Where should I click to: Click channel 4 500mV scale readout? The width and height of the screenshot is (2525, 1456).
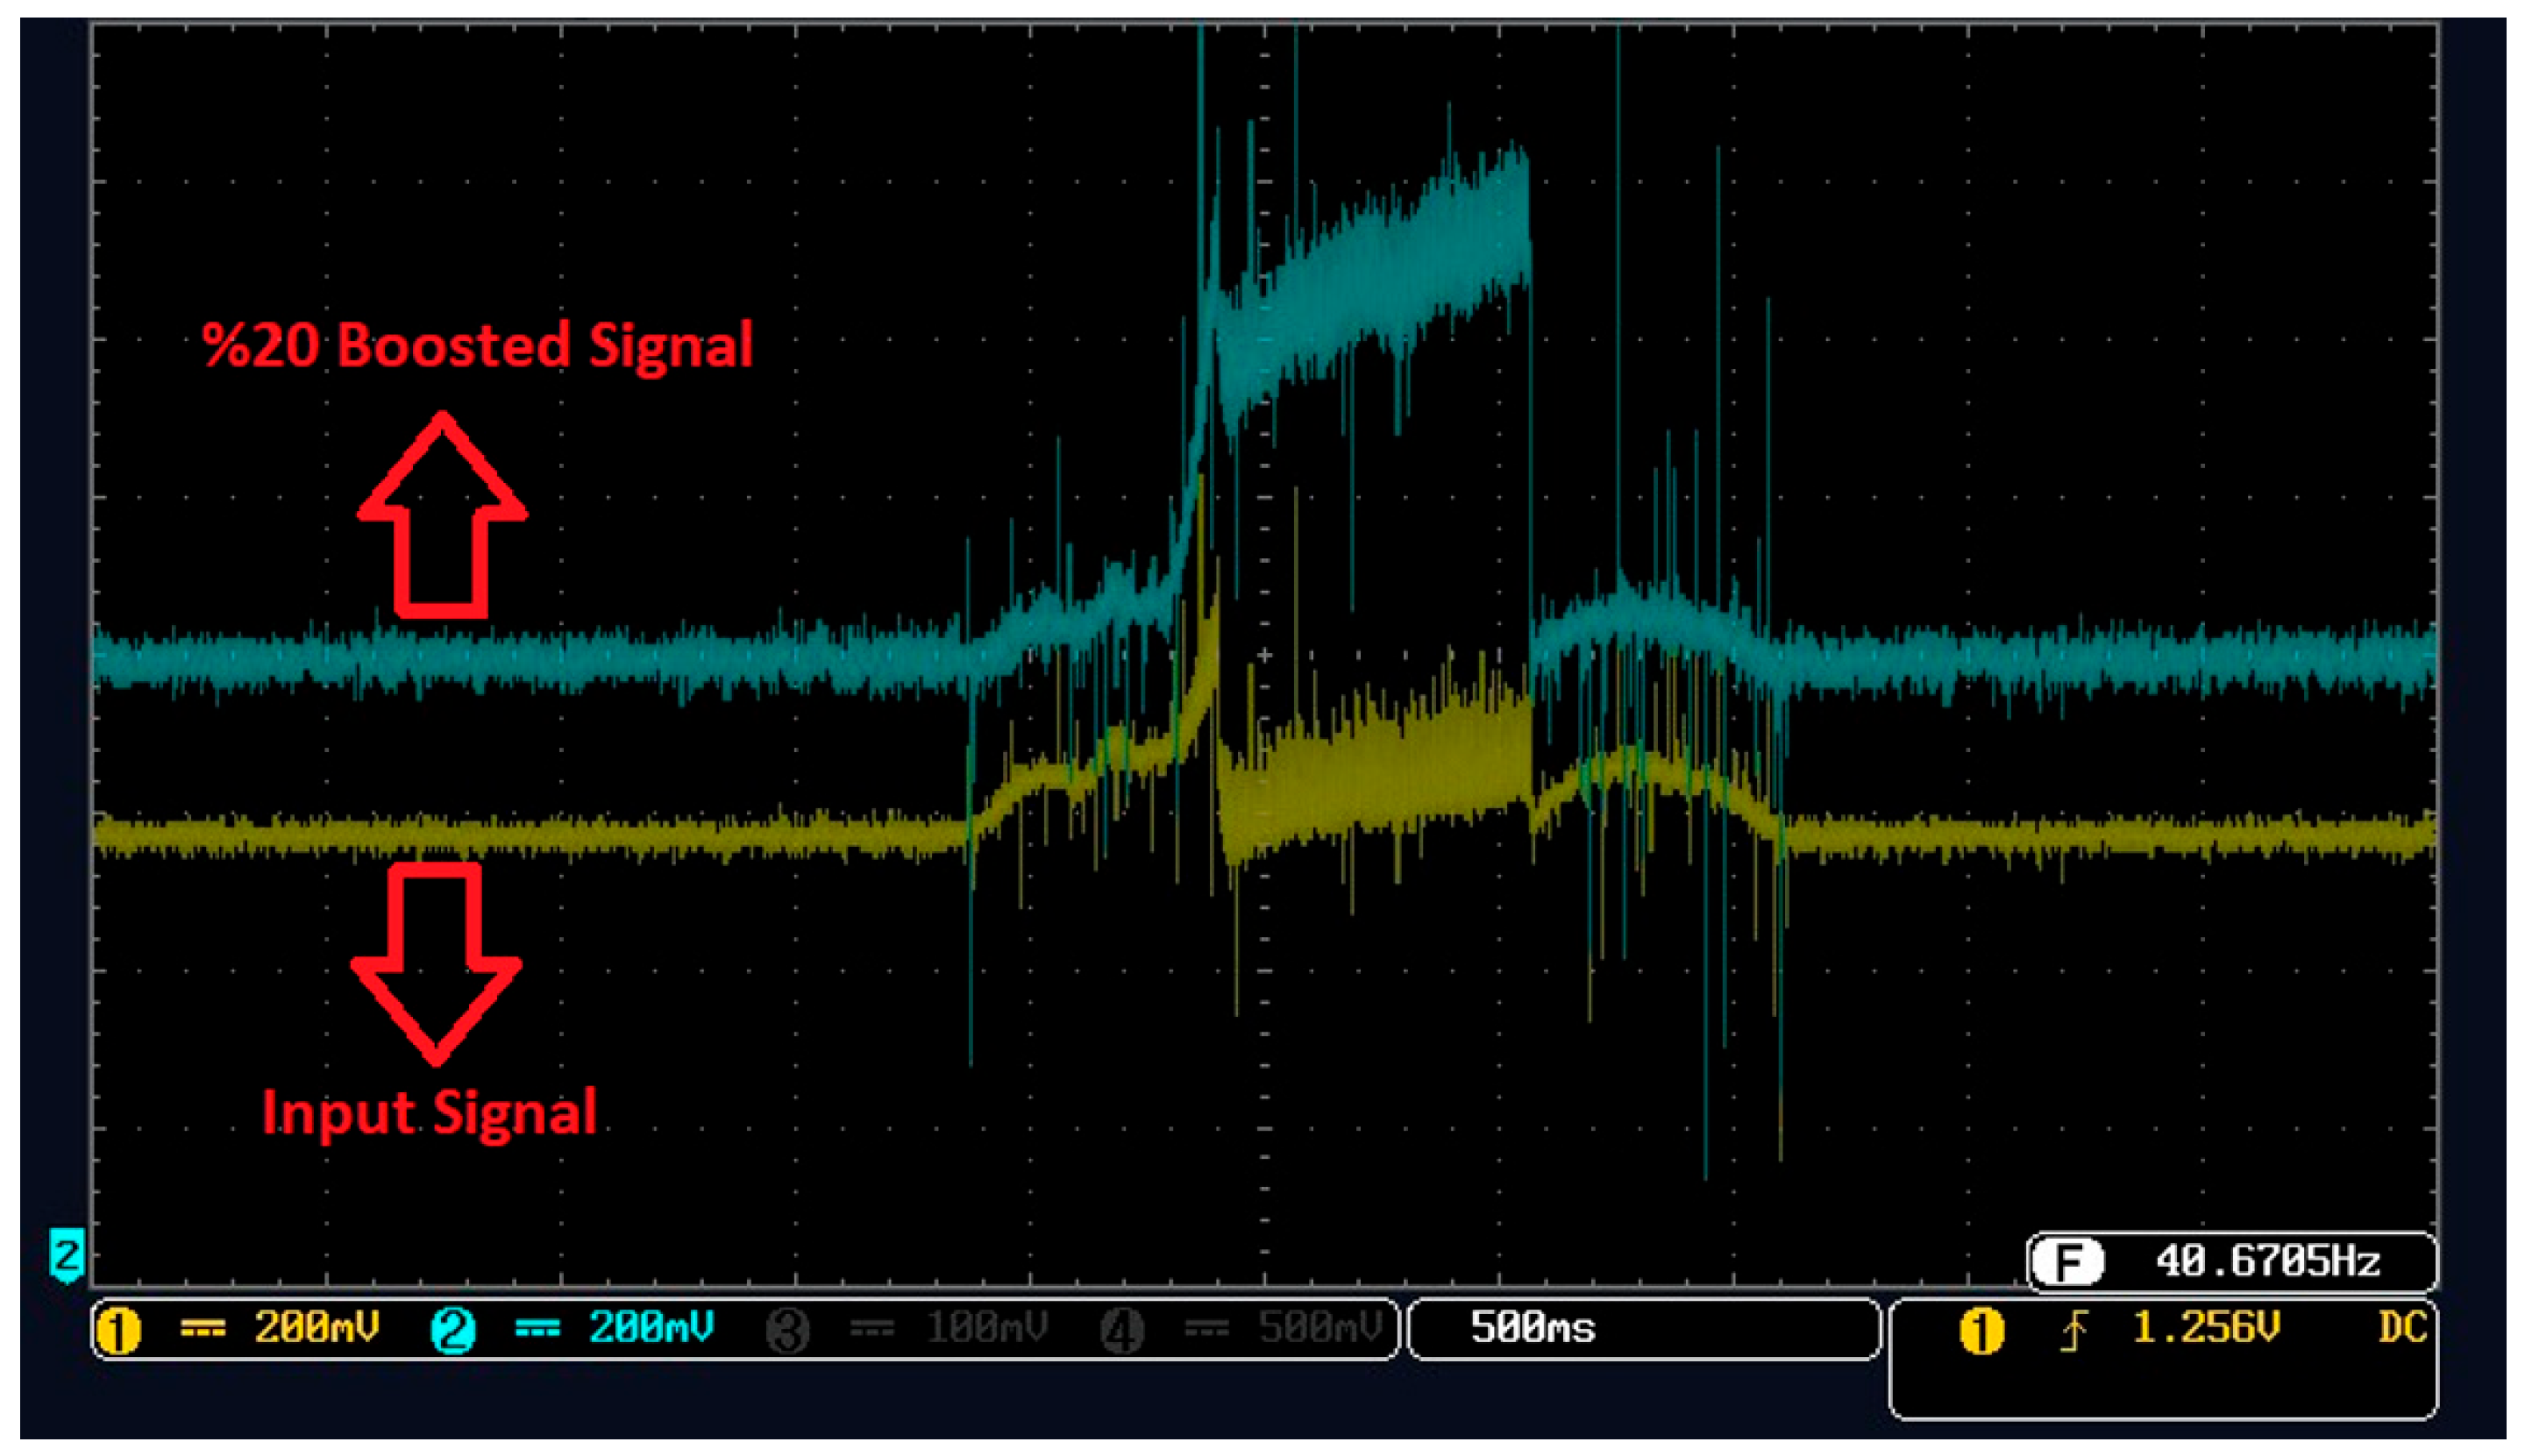pos(1320,1328)
